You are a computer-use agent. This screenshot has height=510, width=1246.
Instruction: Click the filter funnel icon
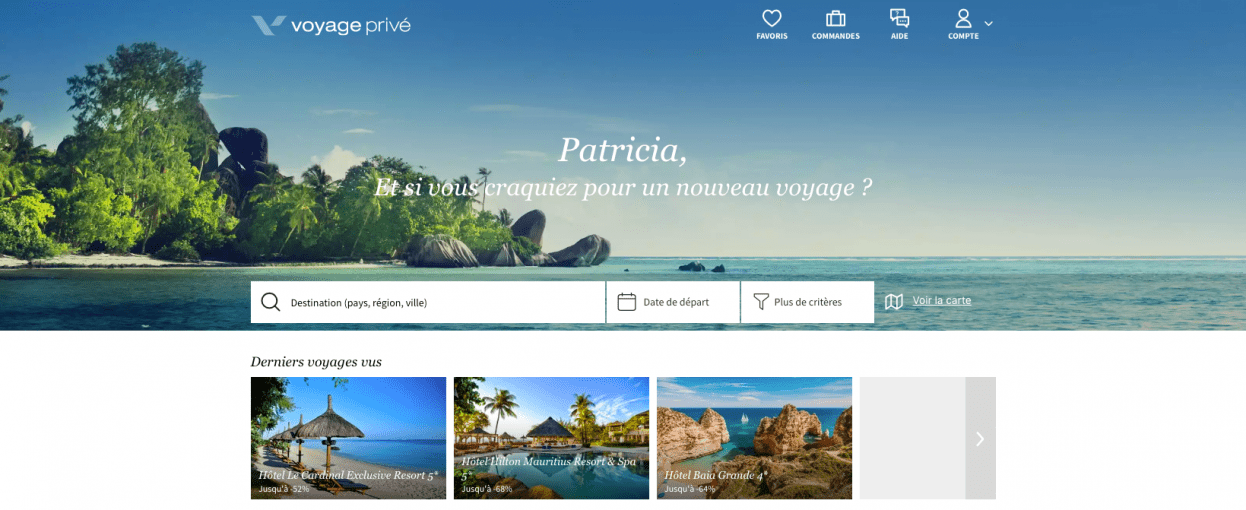click(761, 302)
